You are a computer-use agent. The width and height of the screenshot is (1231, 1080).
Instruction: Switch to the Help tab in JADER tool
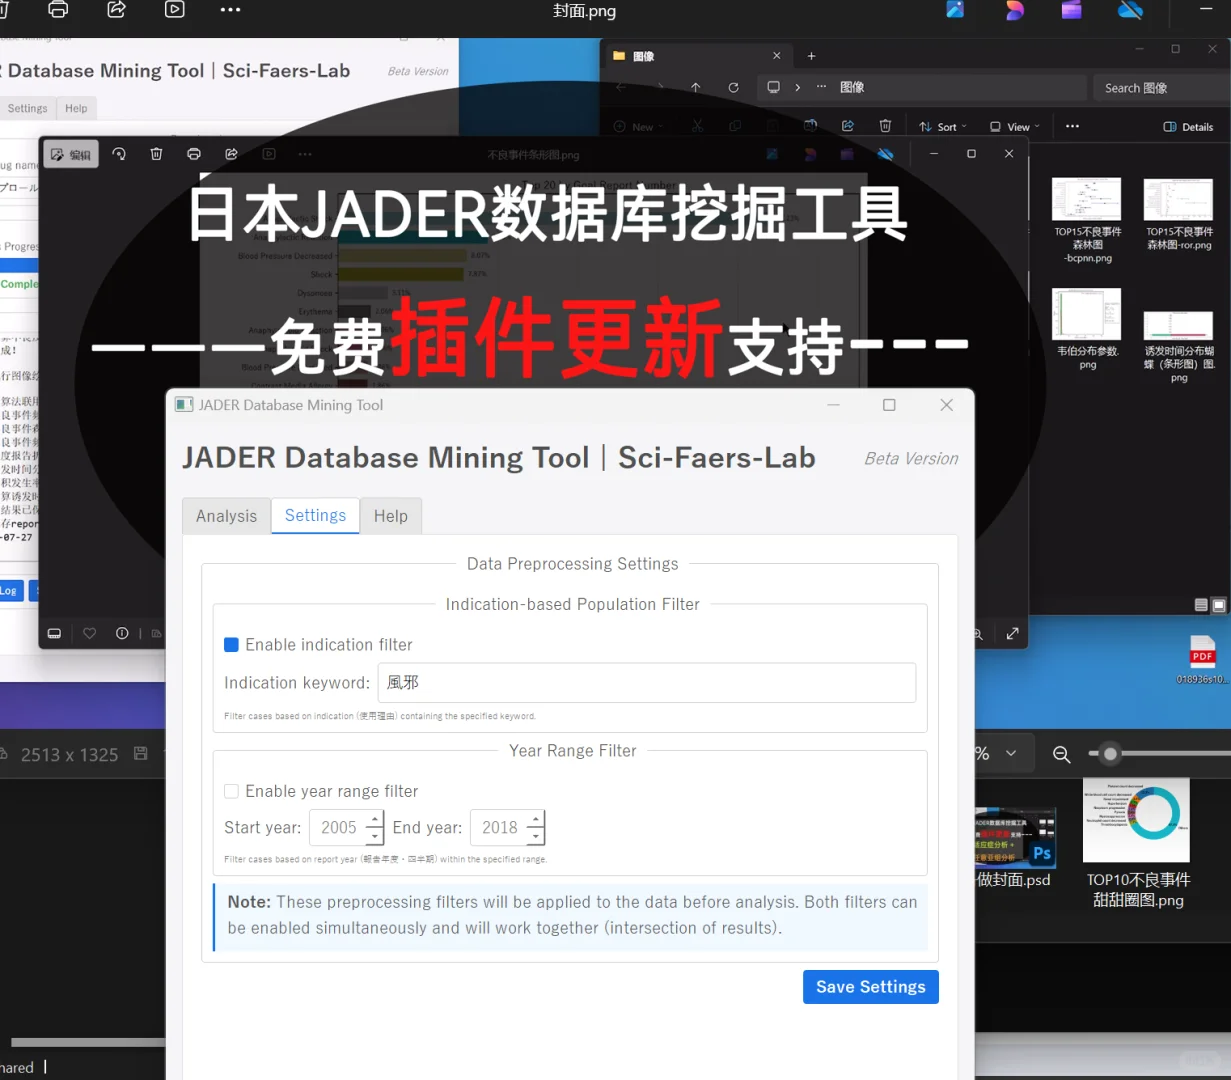coord(390,515)
